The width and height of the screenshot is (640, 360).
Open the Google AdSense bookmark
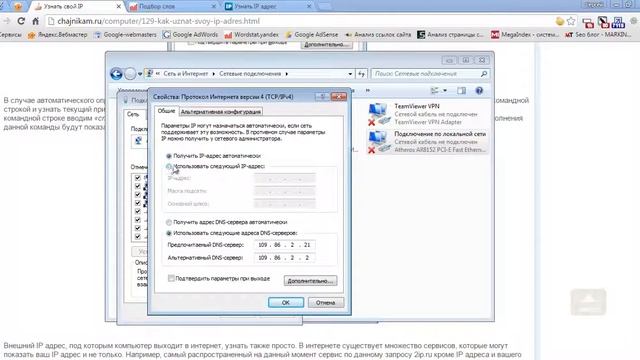tap(312, 35)
